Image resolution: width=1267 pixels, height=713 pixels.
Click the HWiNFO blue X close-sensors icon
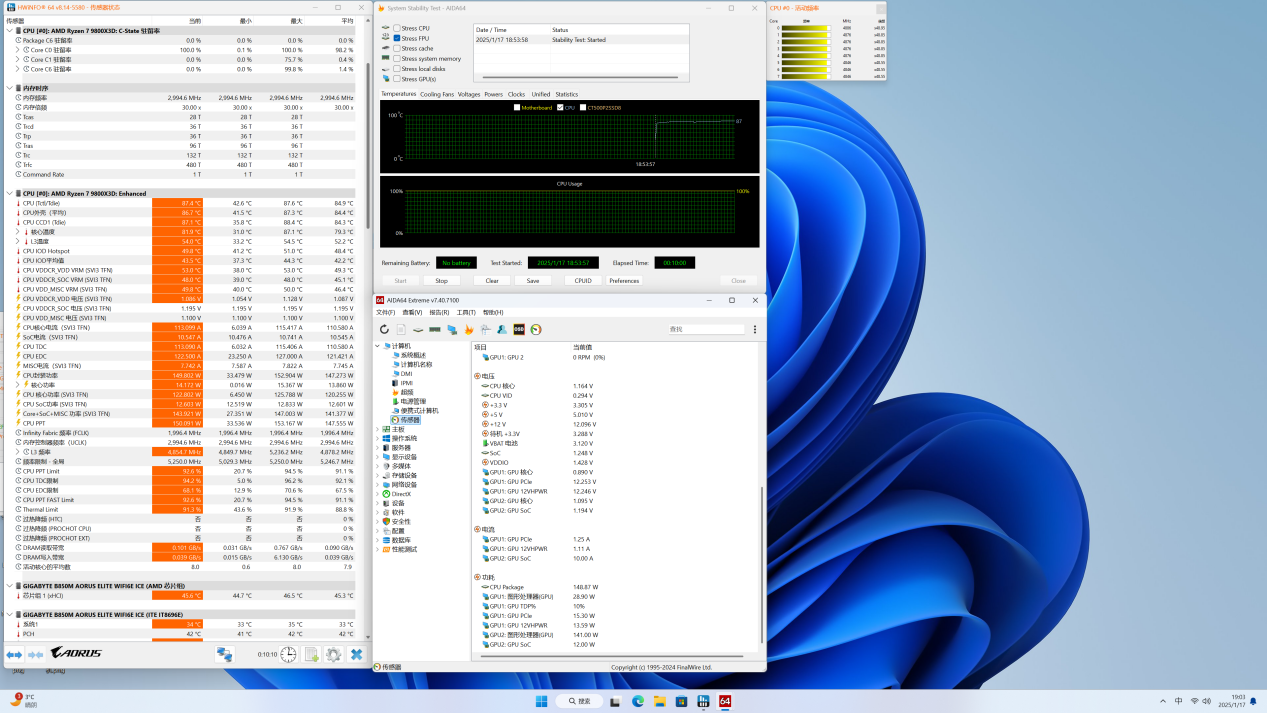click(356, 654)
